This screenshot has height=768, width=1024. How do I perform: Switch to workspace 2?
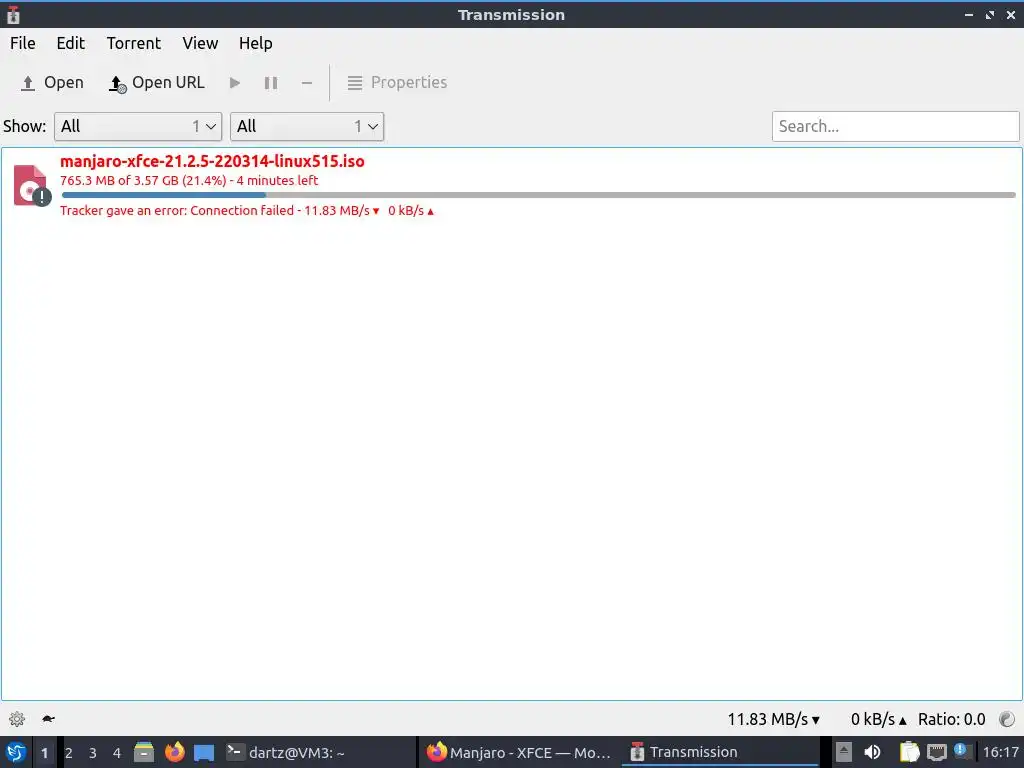(x=69, y=753)
